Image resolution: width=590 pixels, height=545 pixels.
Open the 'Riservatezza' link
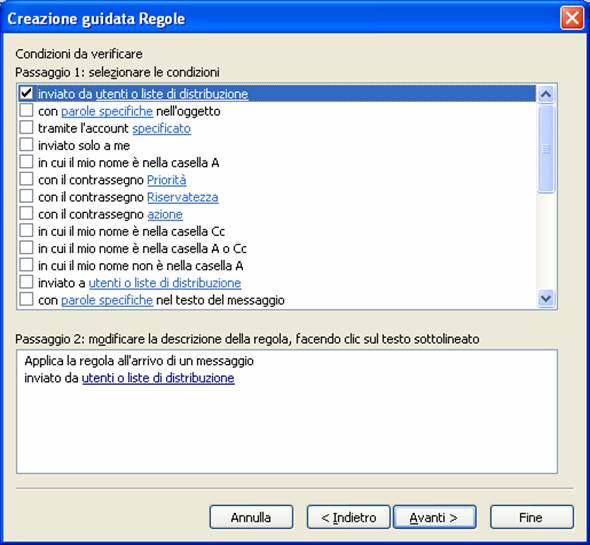coord(182,197)
